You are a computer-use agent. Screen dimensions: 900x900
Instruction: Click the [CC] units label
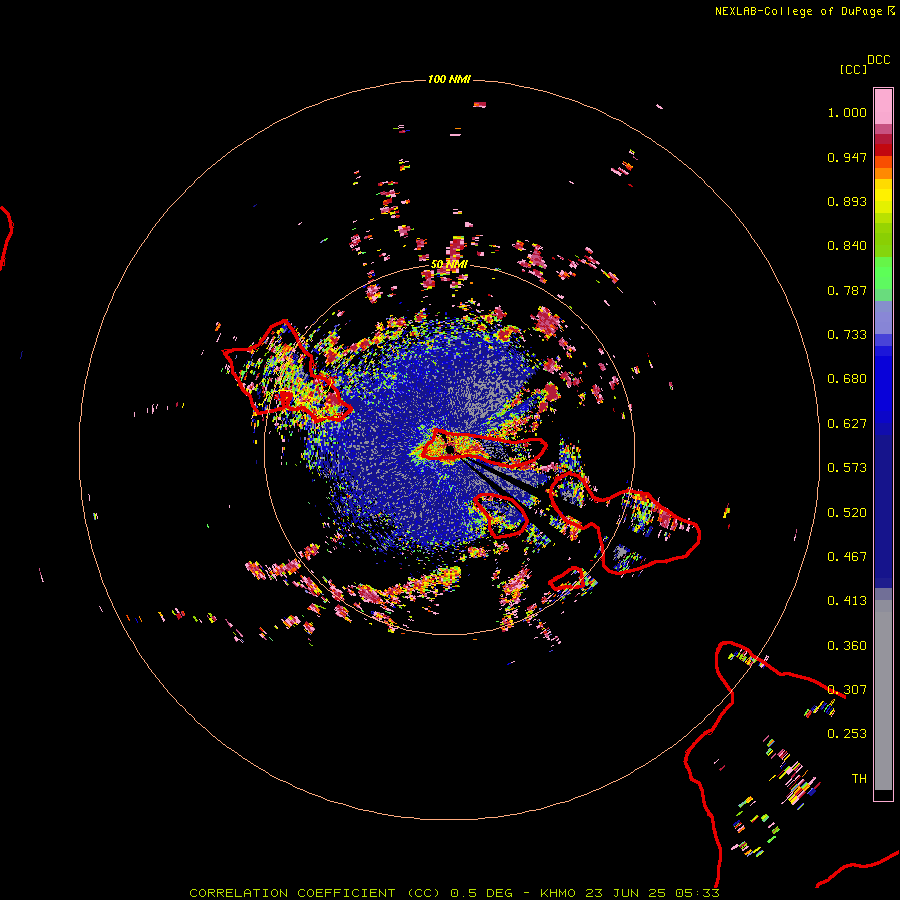pyautogui.click(x=853, y=69)
